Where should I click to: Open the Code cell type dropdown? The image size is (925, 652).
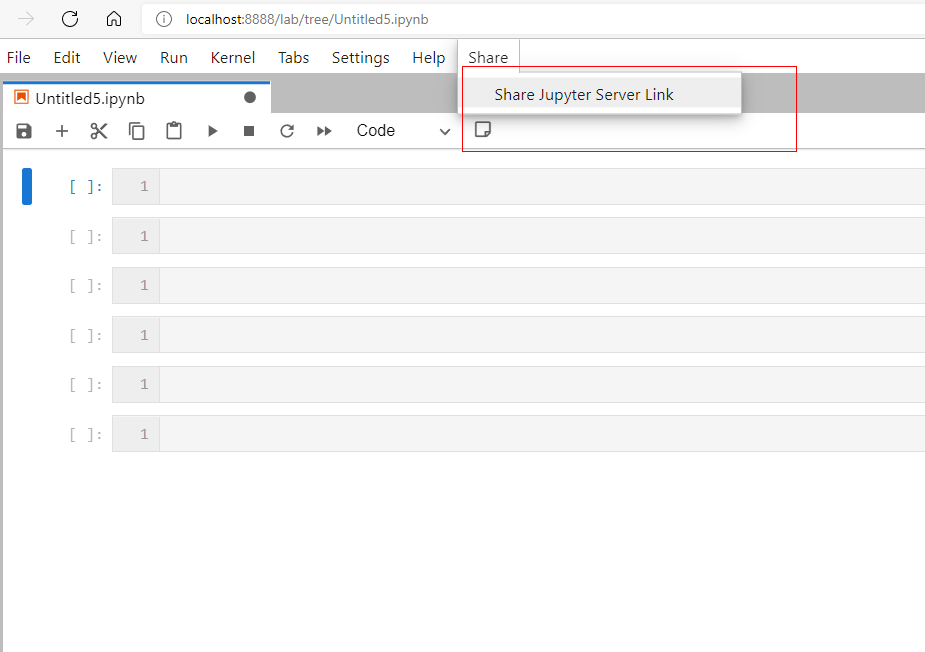(404, 131)
